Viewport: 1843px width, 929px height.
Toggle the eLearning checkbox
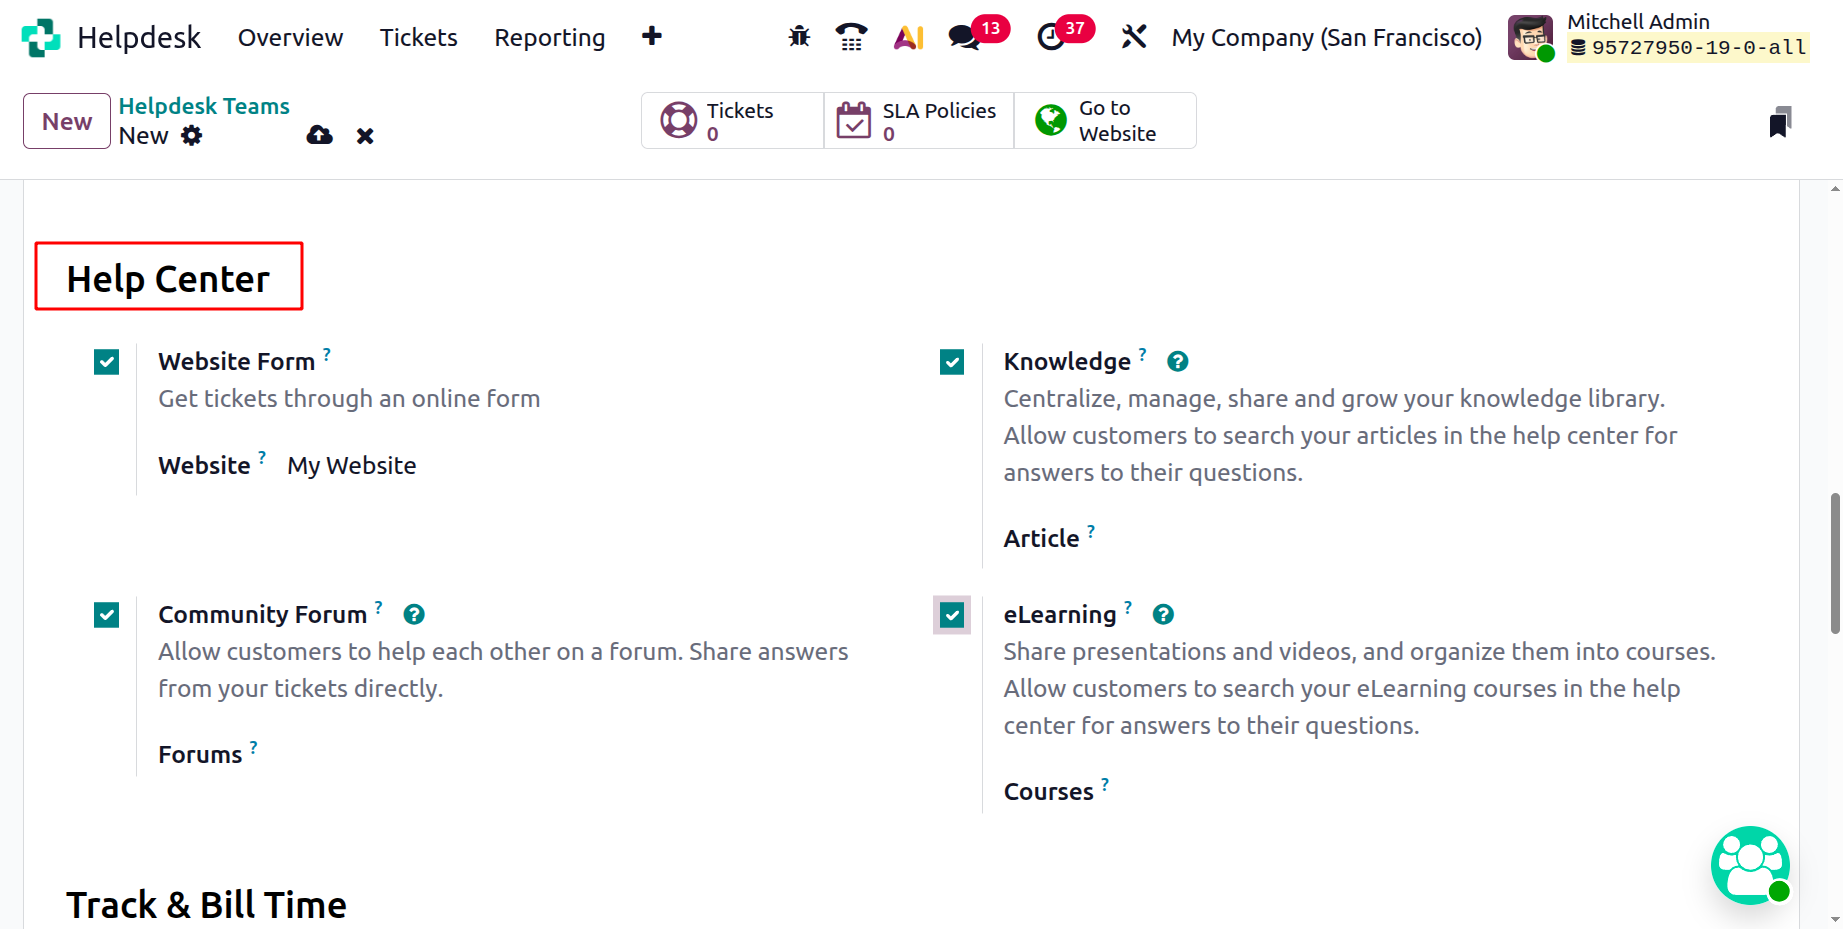coord(952,615)
